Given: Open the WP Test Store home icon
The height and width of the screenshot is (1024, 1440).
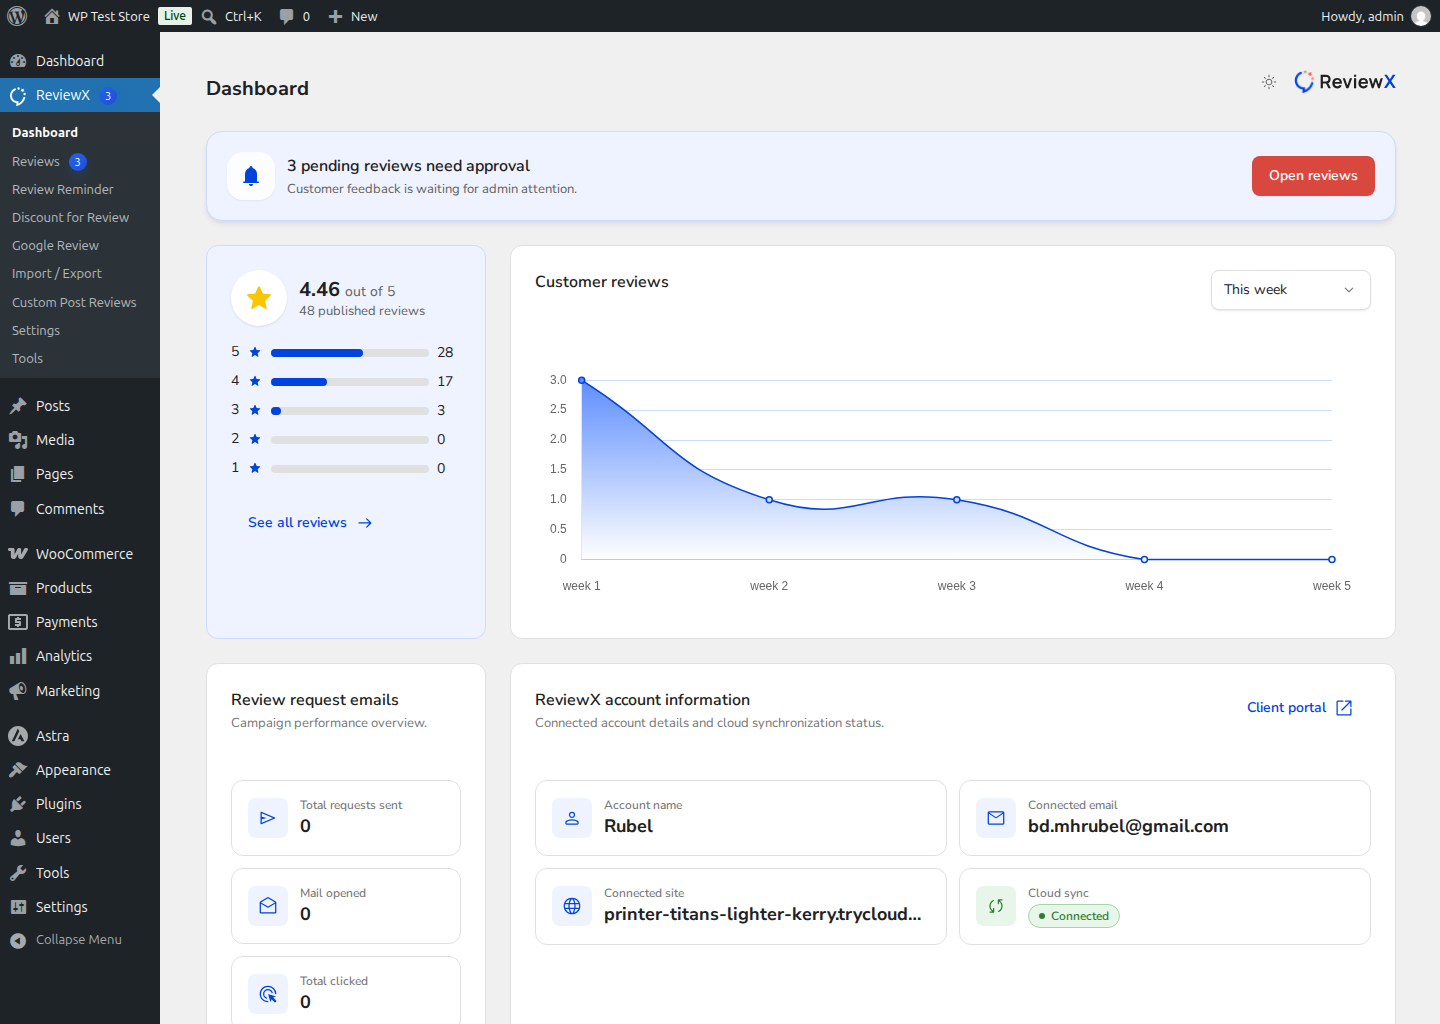Looking at the screenshot, I should pos(52,16).
